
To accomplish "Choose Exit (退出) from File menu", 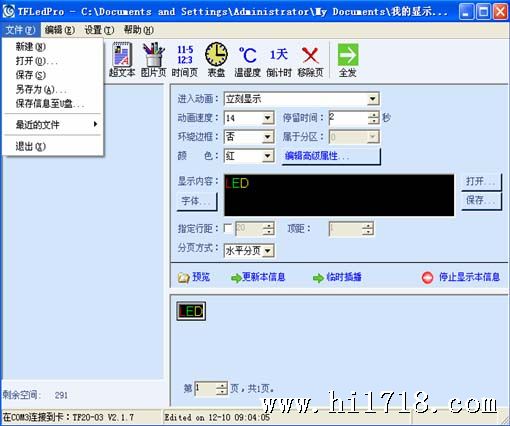I will (53, 146).
